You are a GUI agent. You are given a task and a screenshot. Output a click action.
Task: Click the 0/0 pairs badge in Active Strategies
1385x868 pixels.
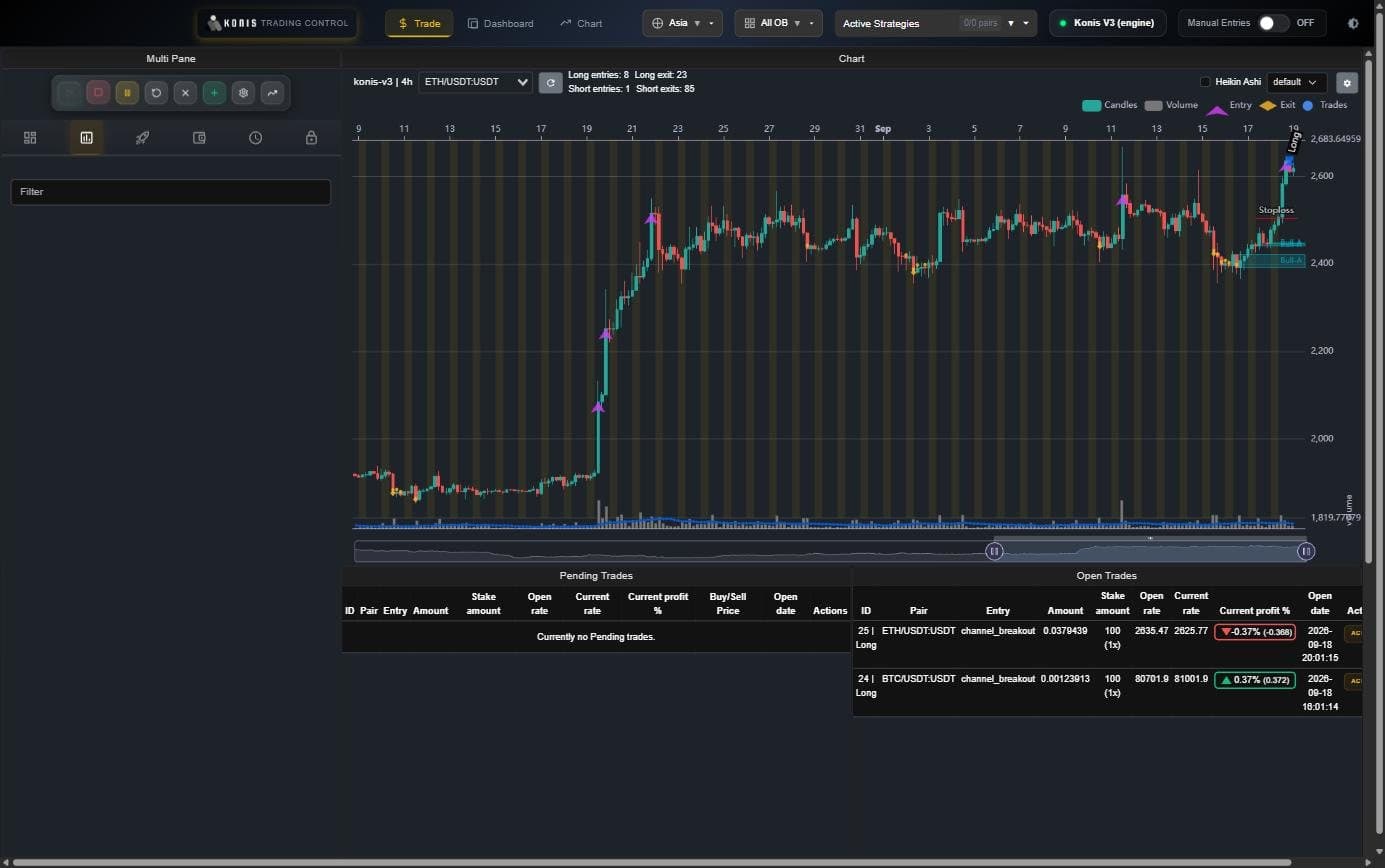coord(979,23)
